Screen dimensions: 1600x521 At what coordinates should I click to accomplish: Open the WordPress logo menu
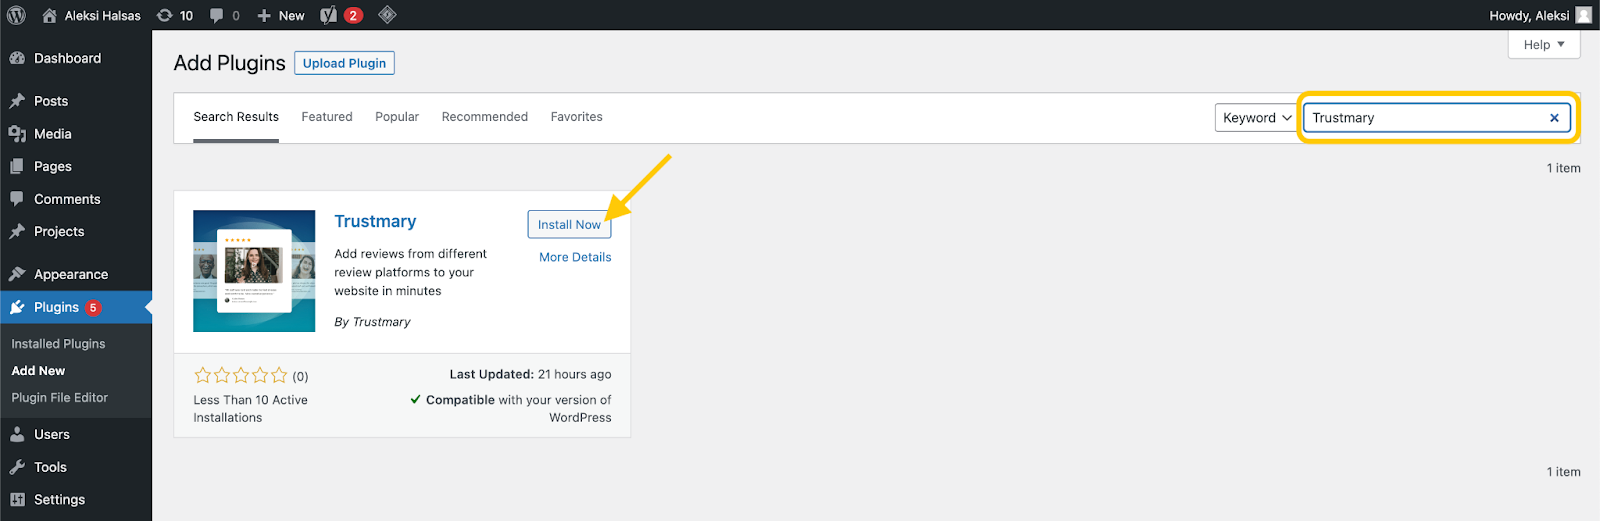point(16,15)
